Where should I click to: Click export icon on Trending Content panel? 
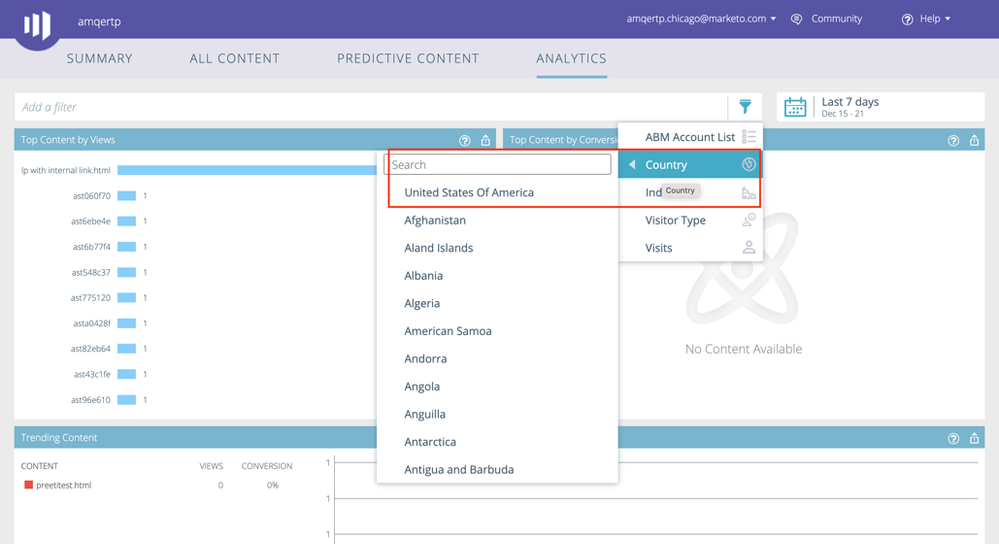click(x=974, y=438)
